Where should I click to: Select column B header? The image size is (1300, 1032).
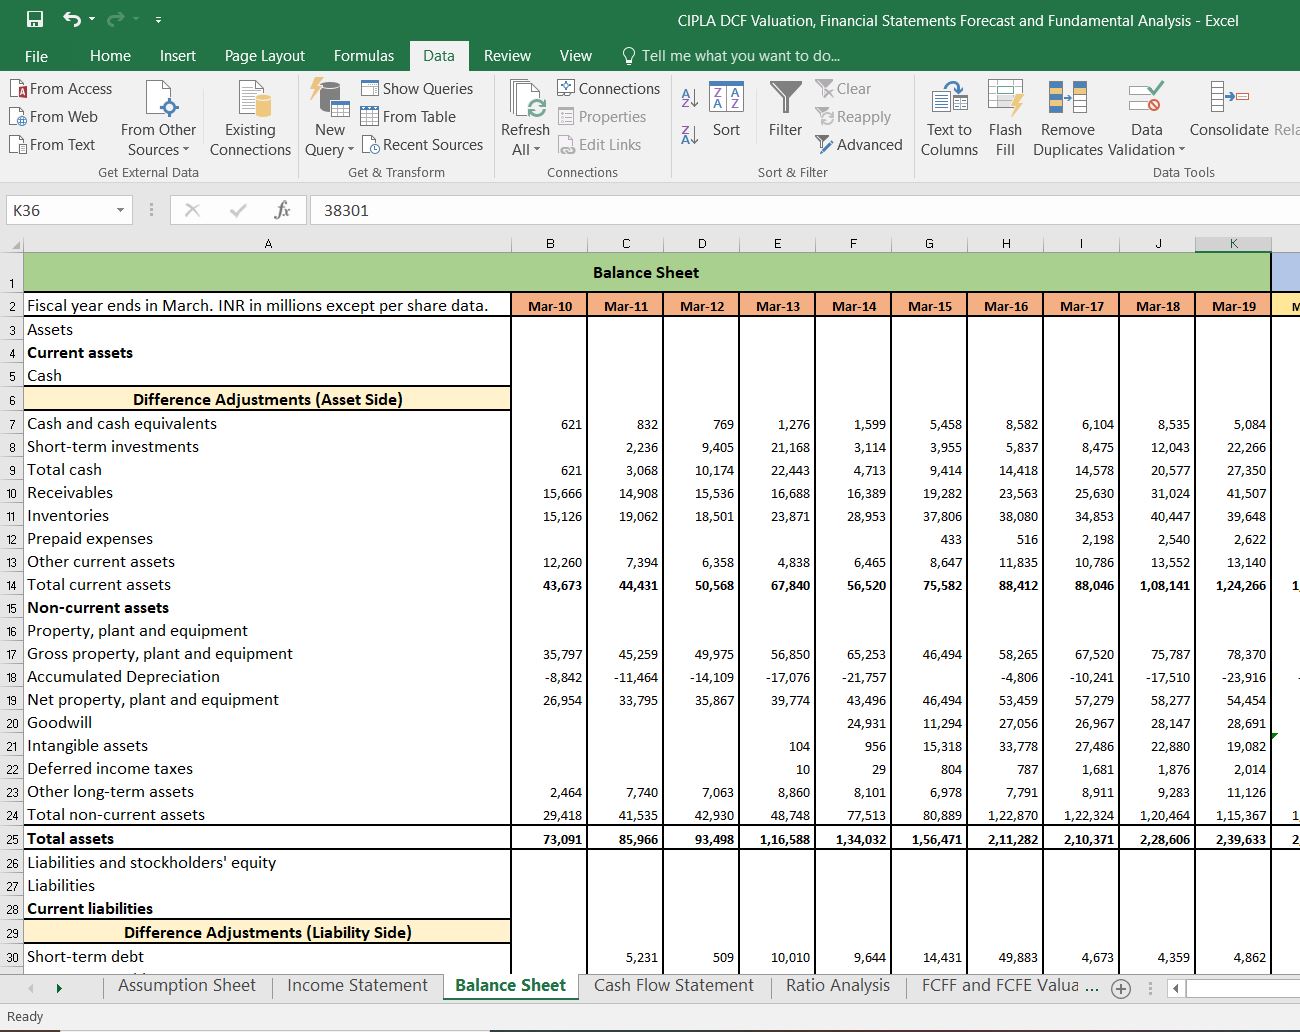(x=550, y=243)
